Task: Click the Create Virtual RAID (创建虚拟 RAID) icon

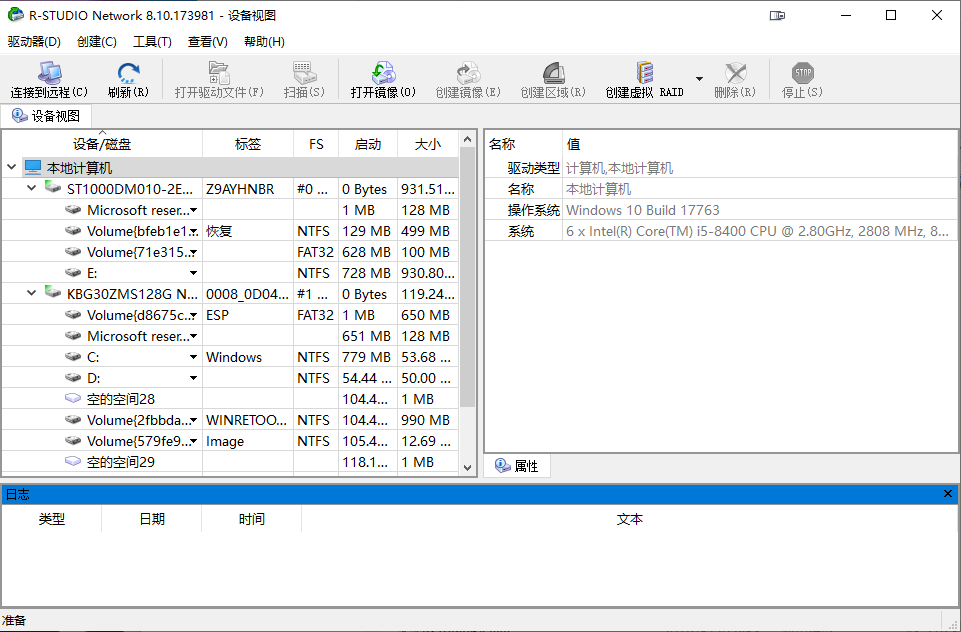Action: coord(644,73)
